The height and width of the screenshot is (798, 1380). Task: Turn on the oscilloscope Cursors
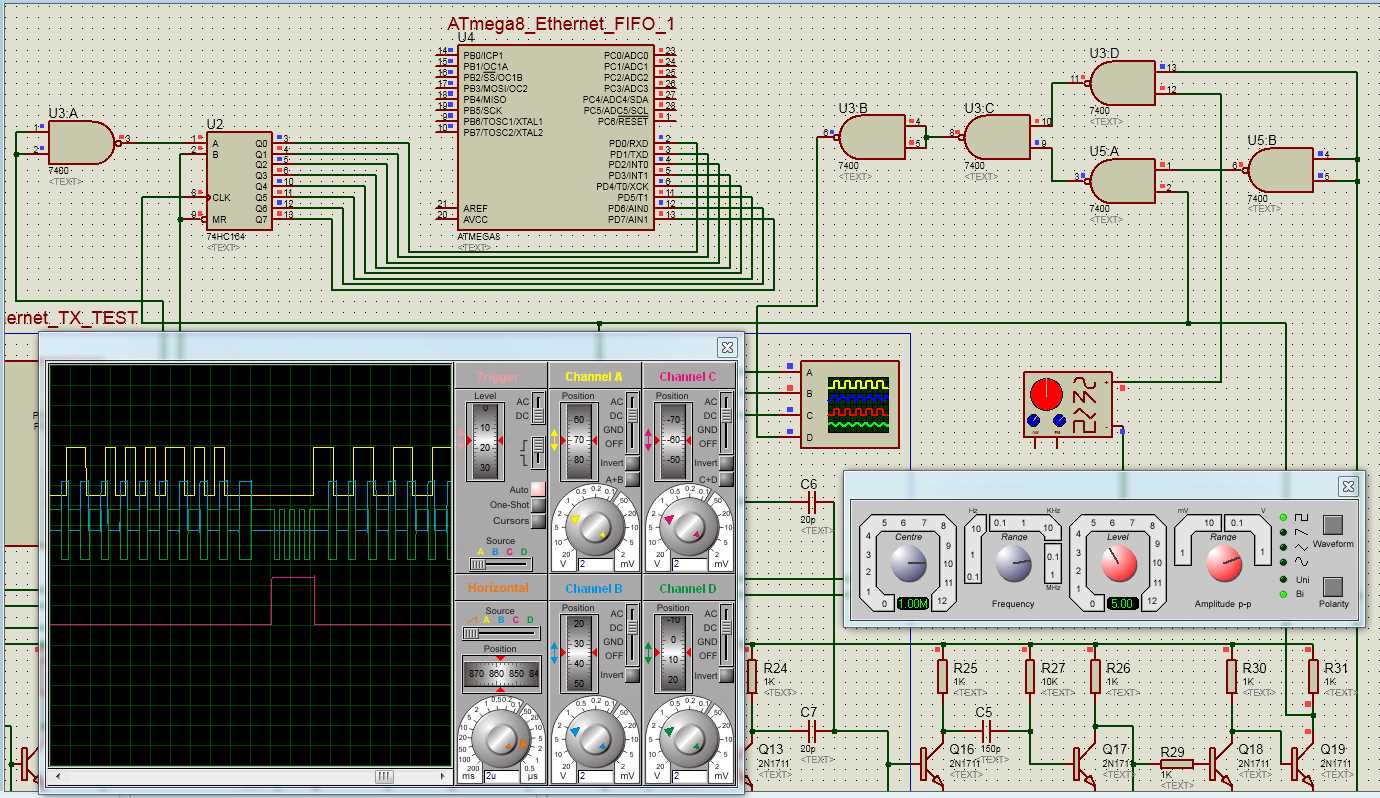coord(538,521)
